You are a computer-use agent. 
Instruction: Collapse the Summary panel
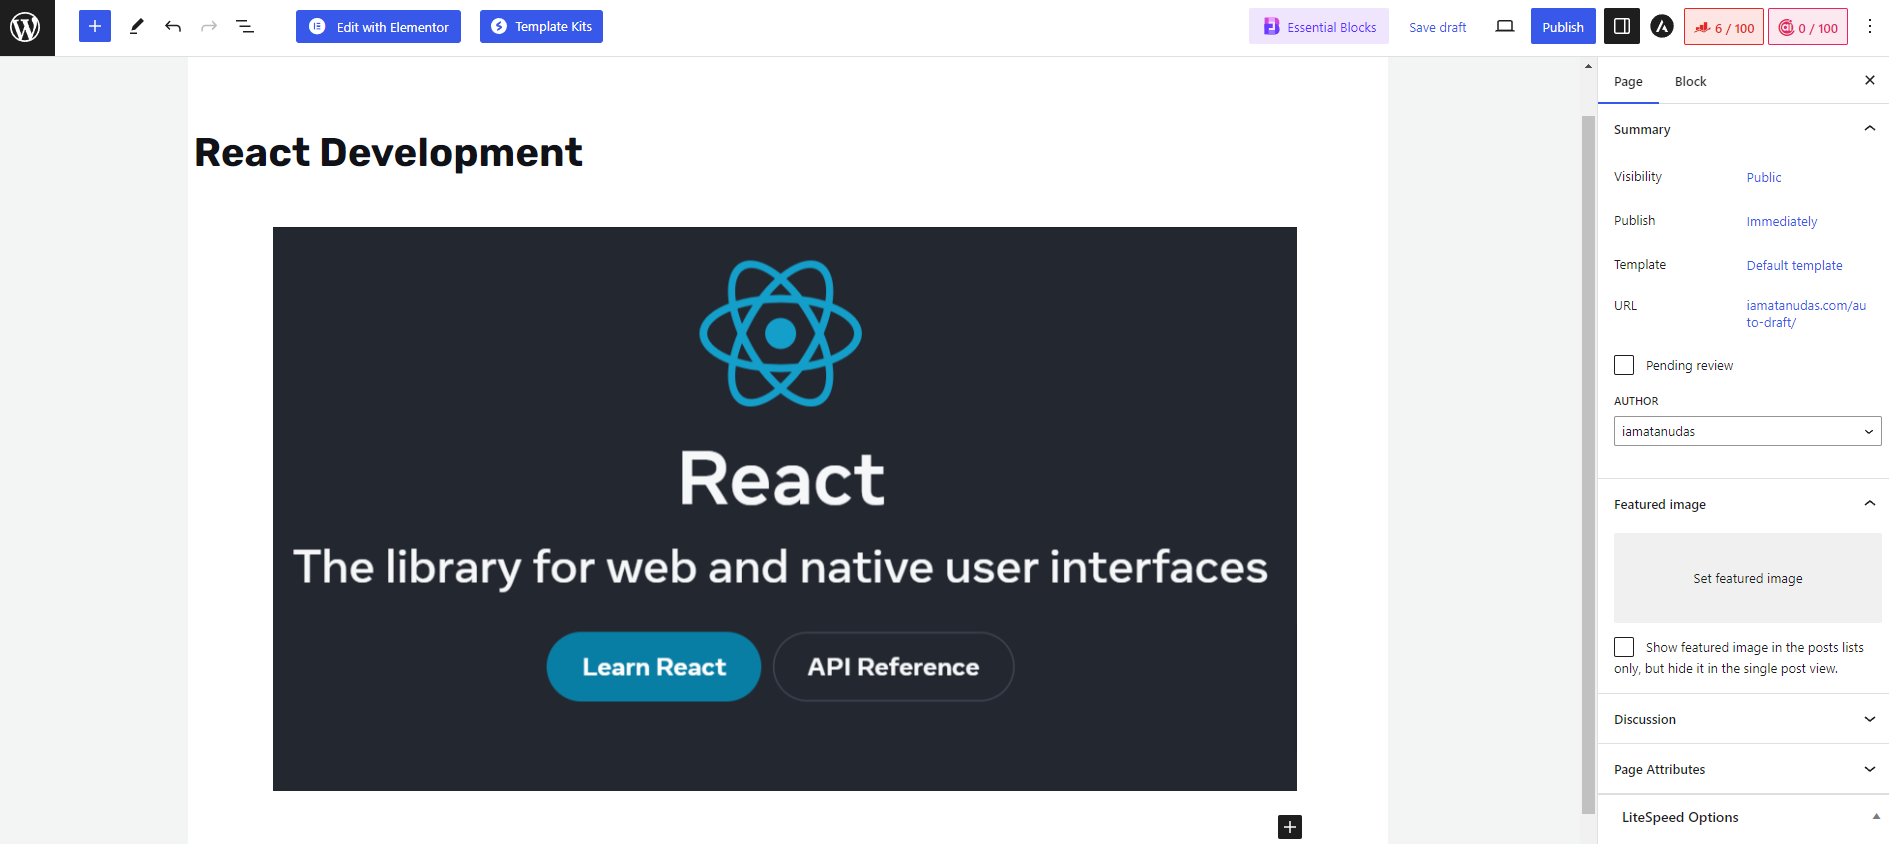(x=1743, y=129)
